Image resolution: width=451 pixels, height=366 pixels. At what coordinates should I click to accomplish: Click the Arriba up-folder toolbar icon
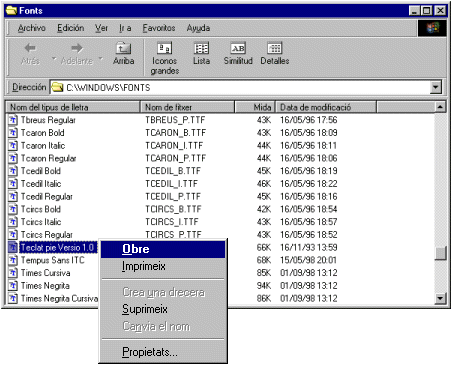pyautogui.click(x=123, y=49)
